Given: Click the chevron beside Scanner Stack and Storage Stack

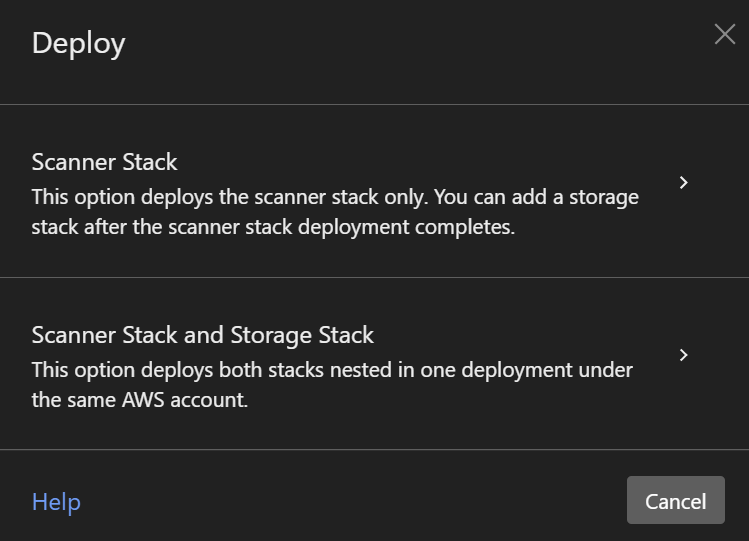Looking at the screenshot, I should (684, 355).
